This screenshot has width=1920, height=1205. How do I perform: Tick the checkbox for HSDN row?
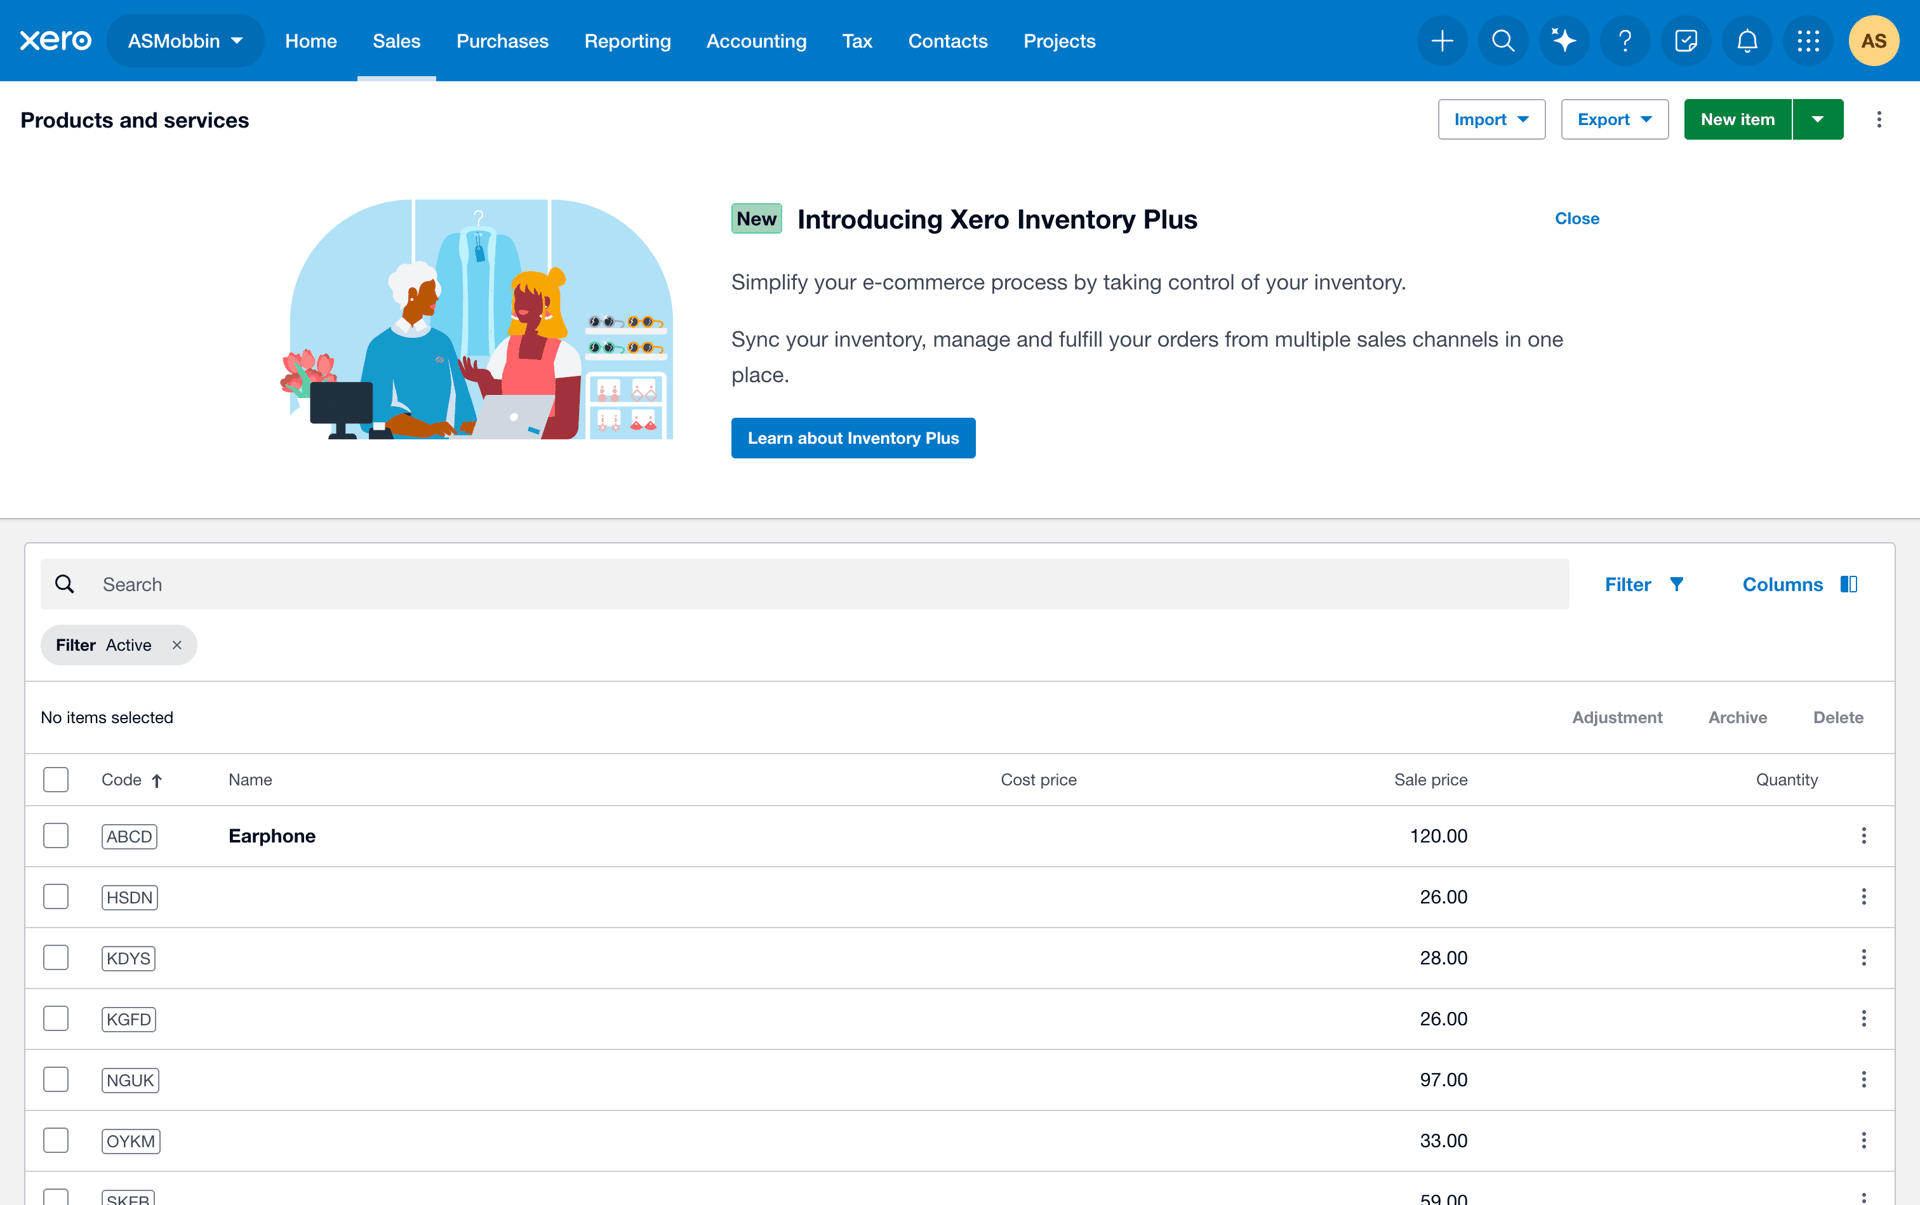tap(56, 897)
